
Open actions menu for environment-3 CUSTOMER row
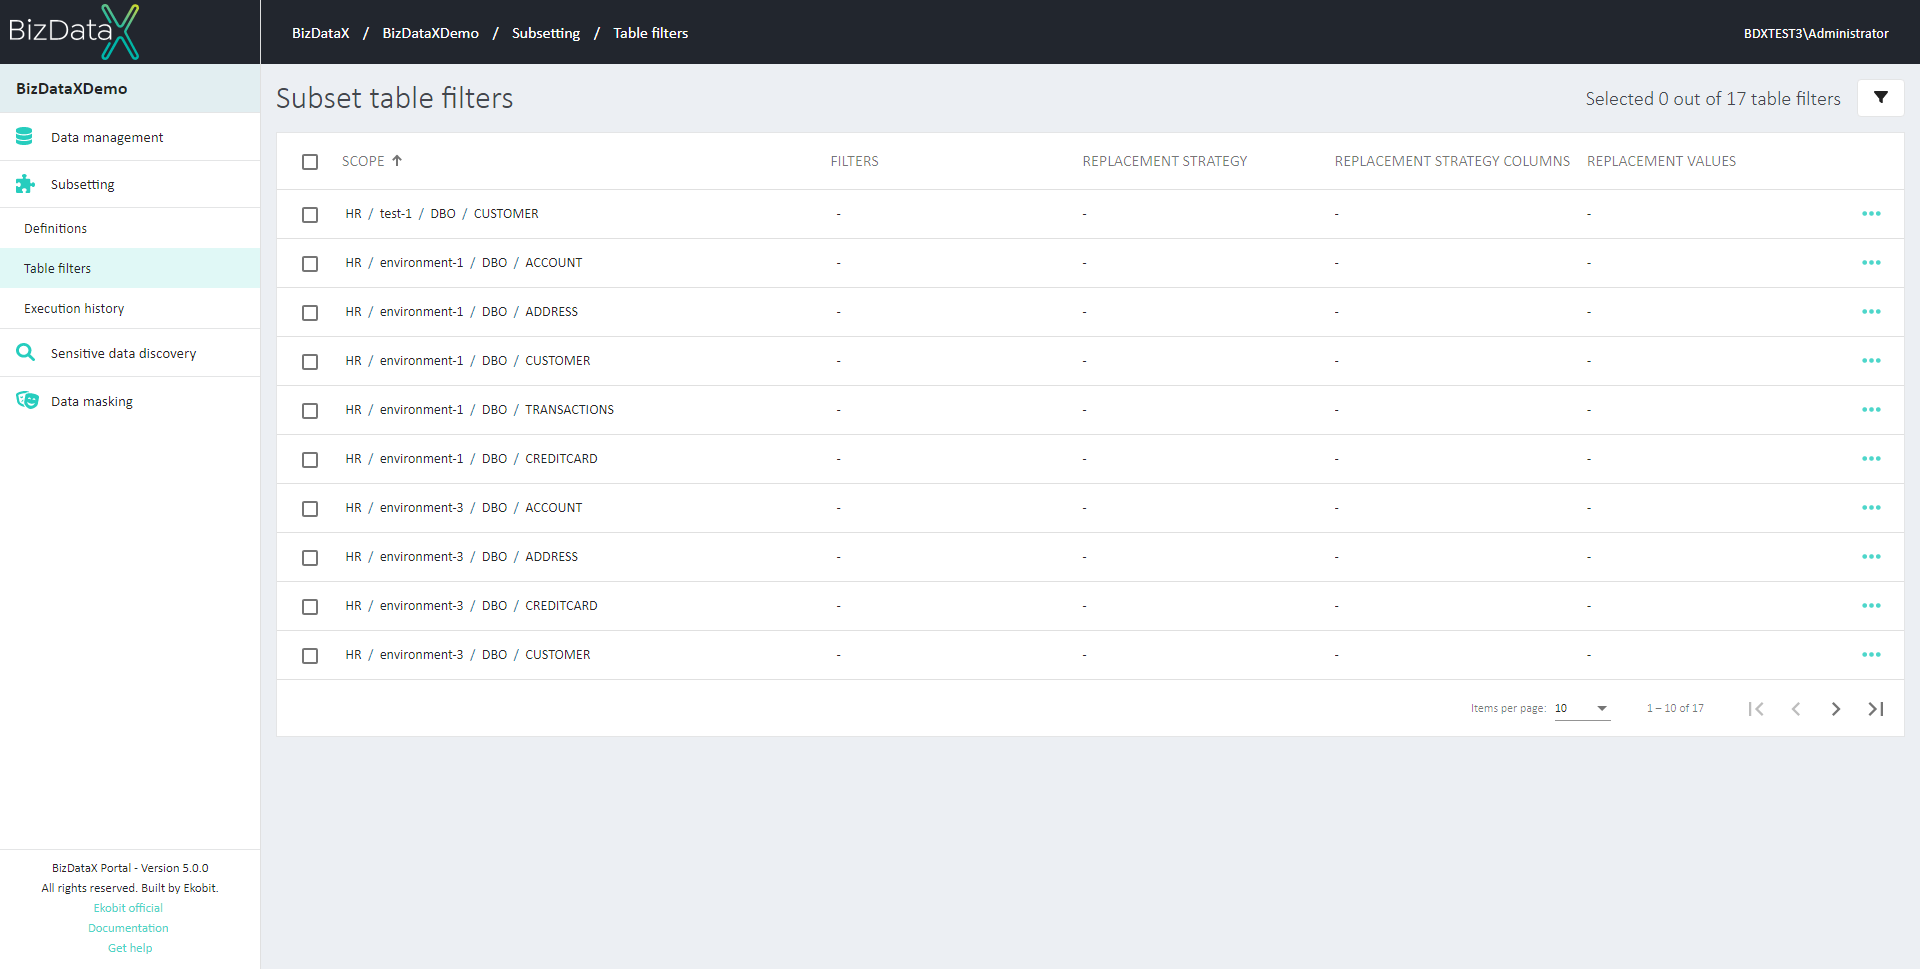click(1871, 655)
